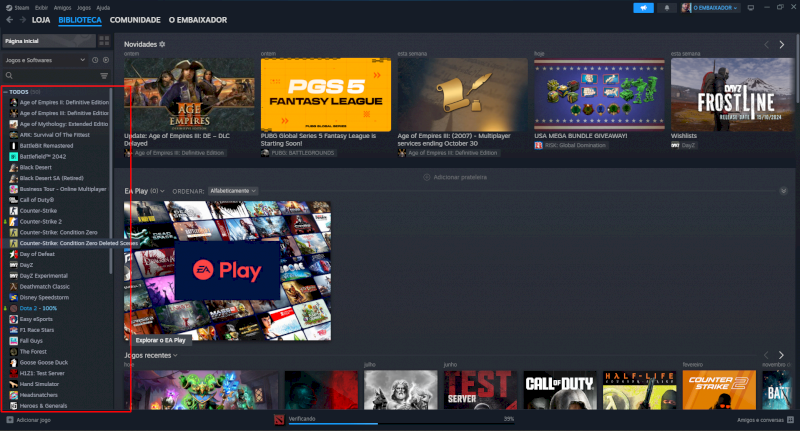The width and height of the screenshot is (800, 431).
Task: Open Call of Duty recent game tile
Action: (x=560, y=390)
